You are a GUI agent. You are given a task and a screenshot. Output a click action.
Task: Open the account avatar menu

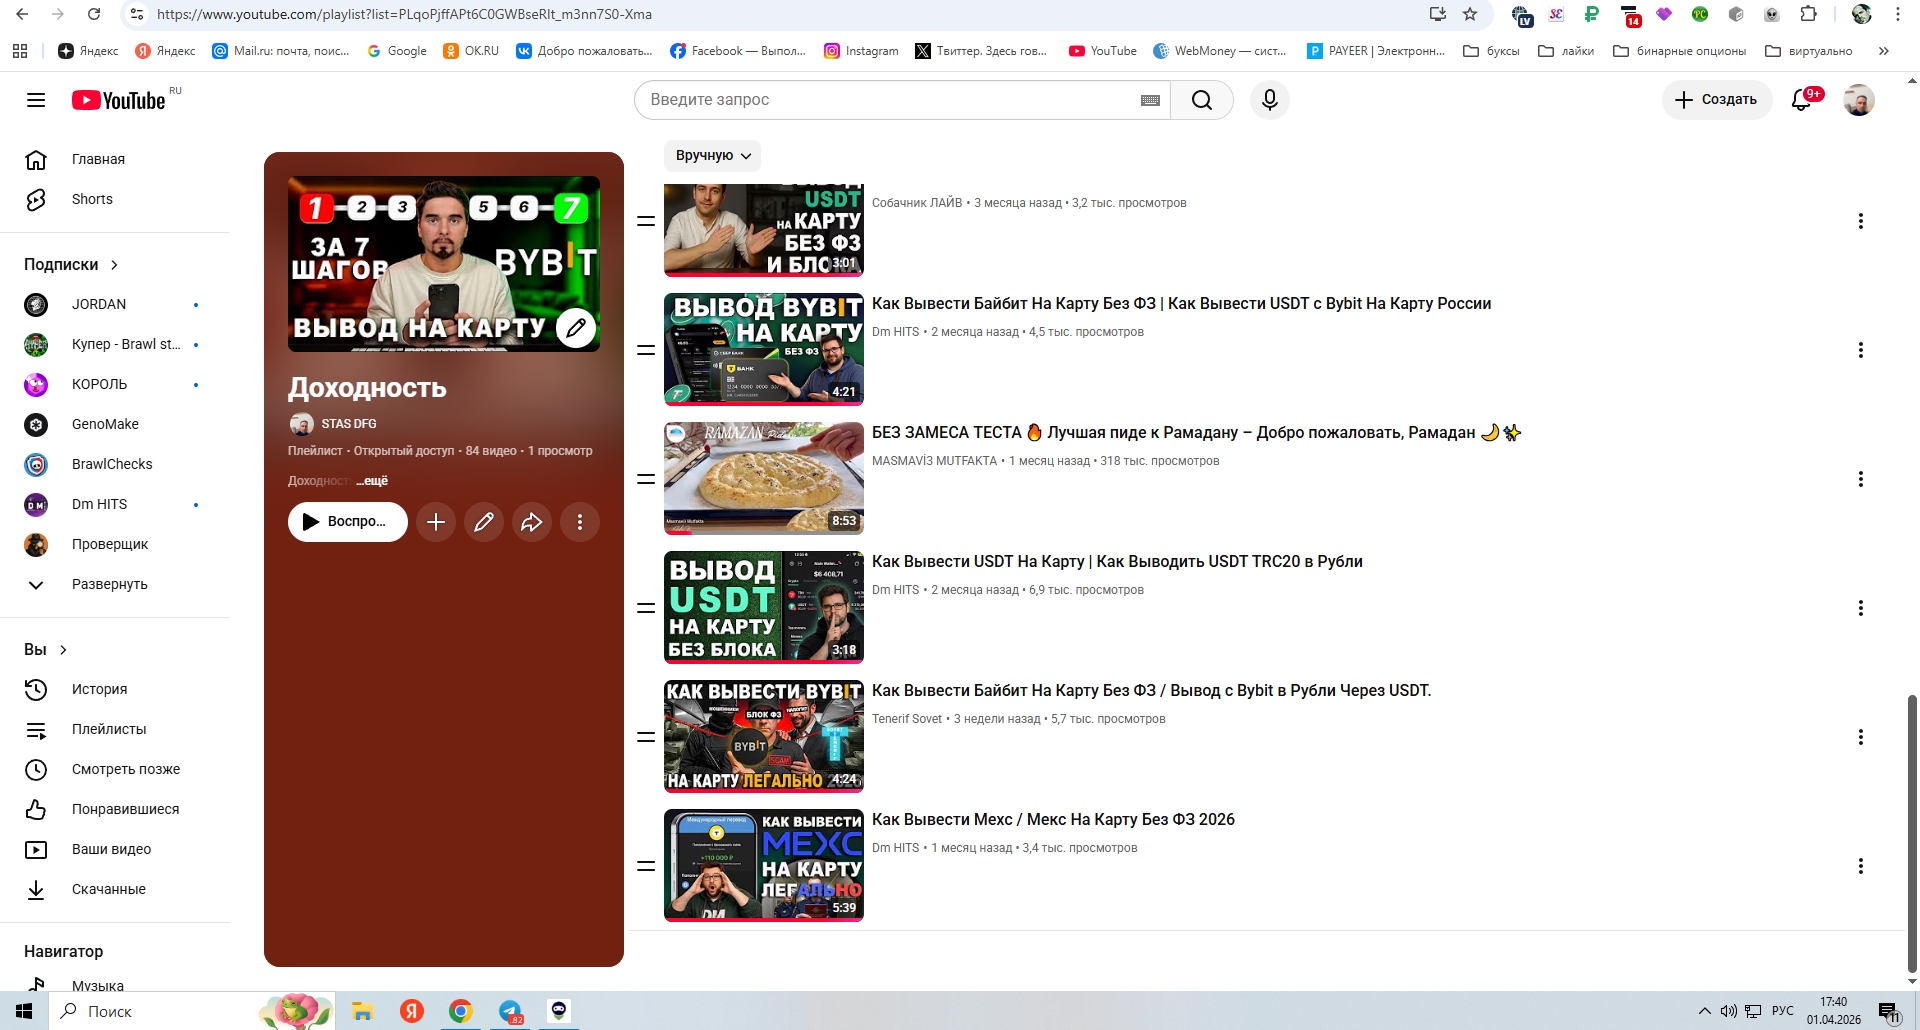1859,100
